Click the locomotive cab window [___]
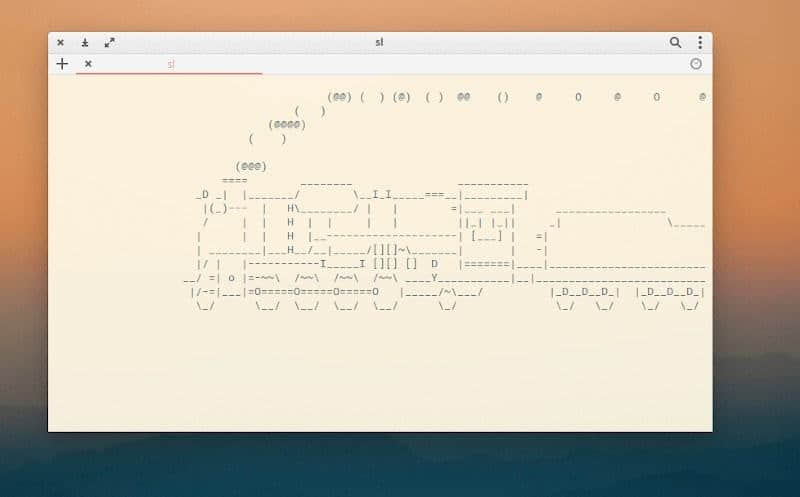 point(487,236)
